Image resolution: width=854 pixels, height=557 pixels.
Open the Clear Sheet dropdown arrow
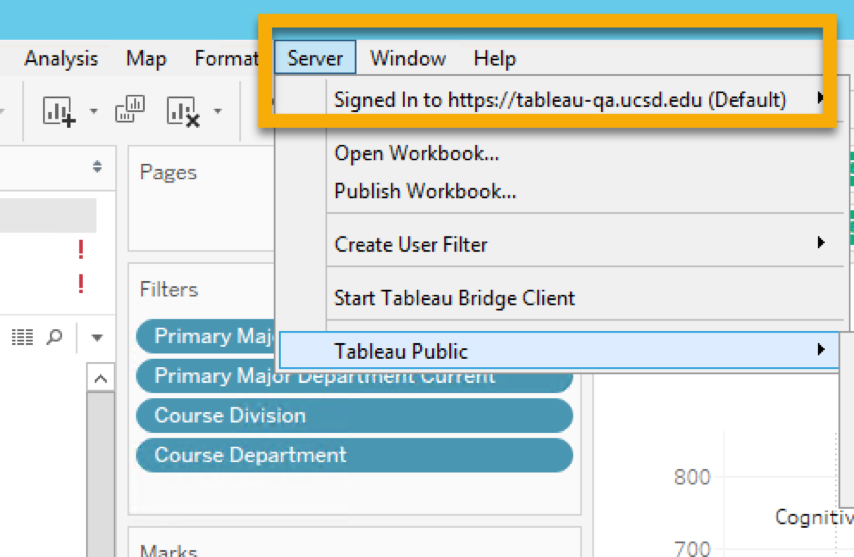(x=218, y=111)
